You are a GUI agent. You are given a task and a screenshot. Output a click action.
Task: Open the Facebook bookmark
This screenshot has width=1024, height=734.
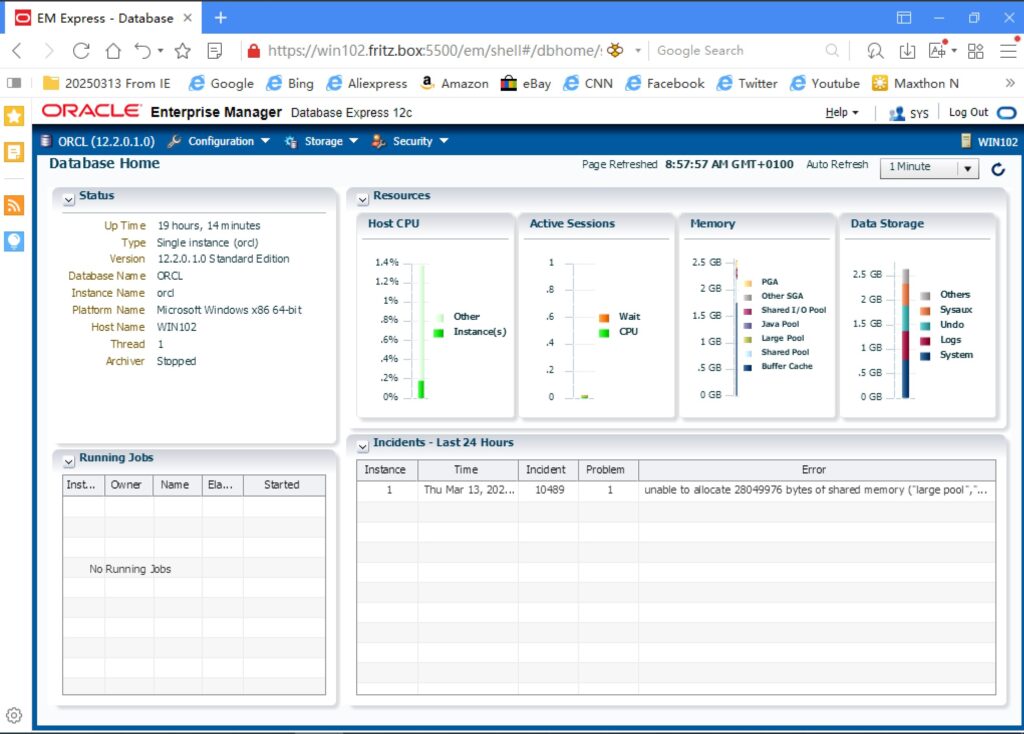pos(665,83)
